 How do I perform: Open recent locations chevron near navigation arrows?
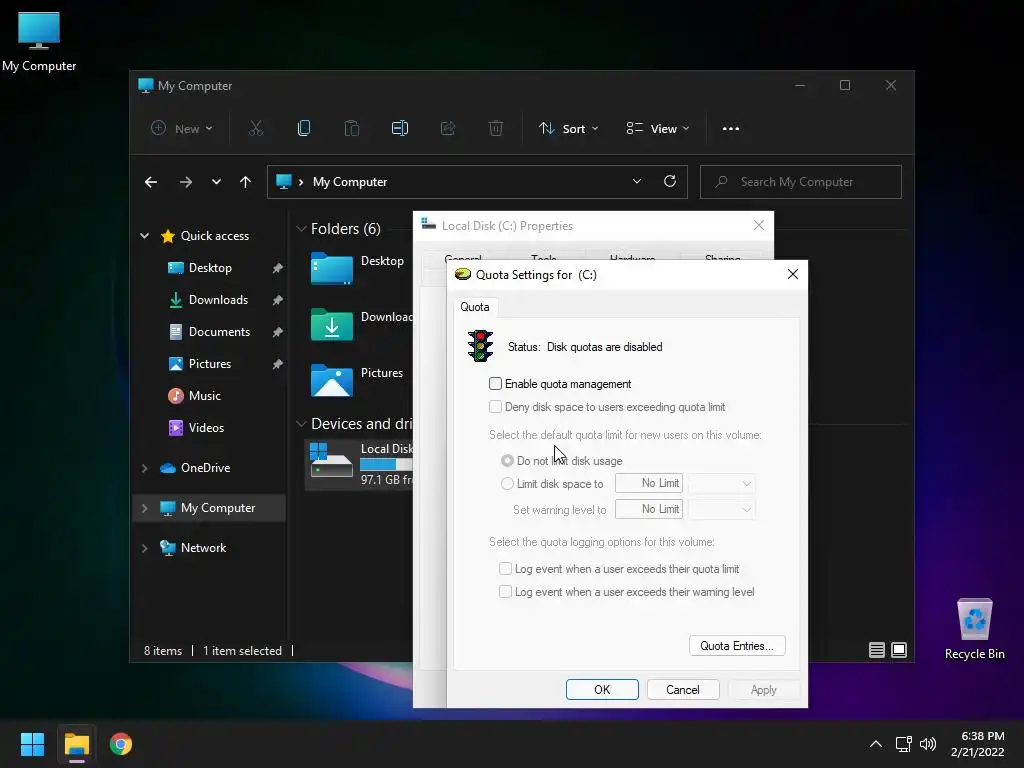[x=216, y=182]
